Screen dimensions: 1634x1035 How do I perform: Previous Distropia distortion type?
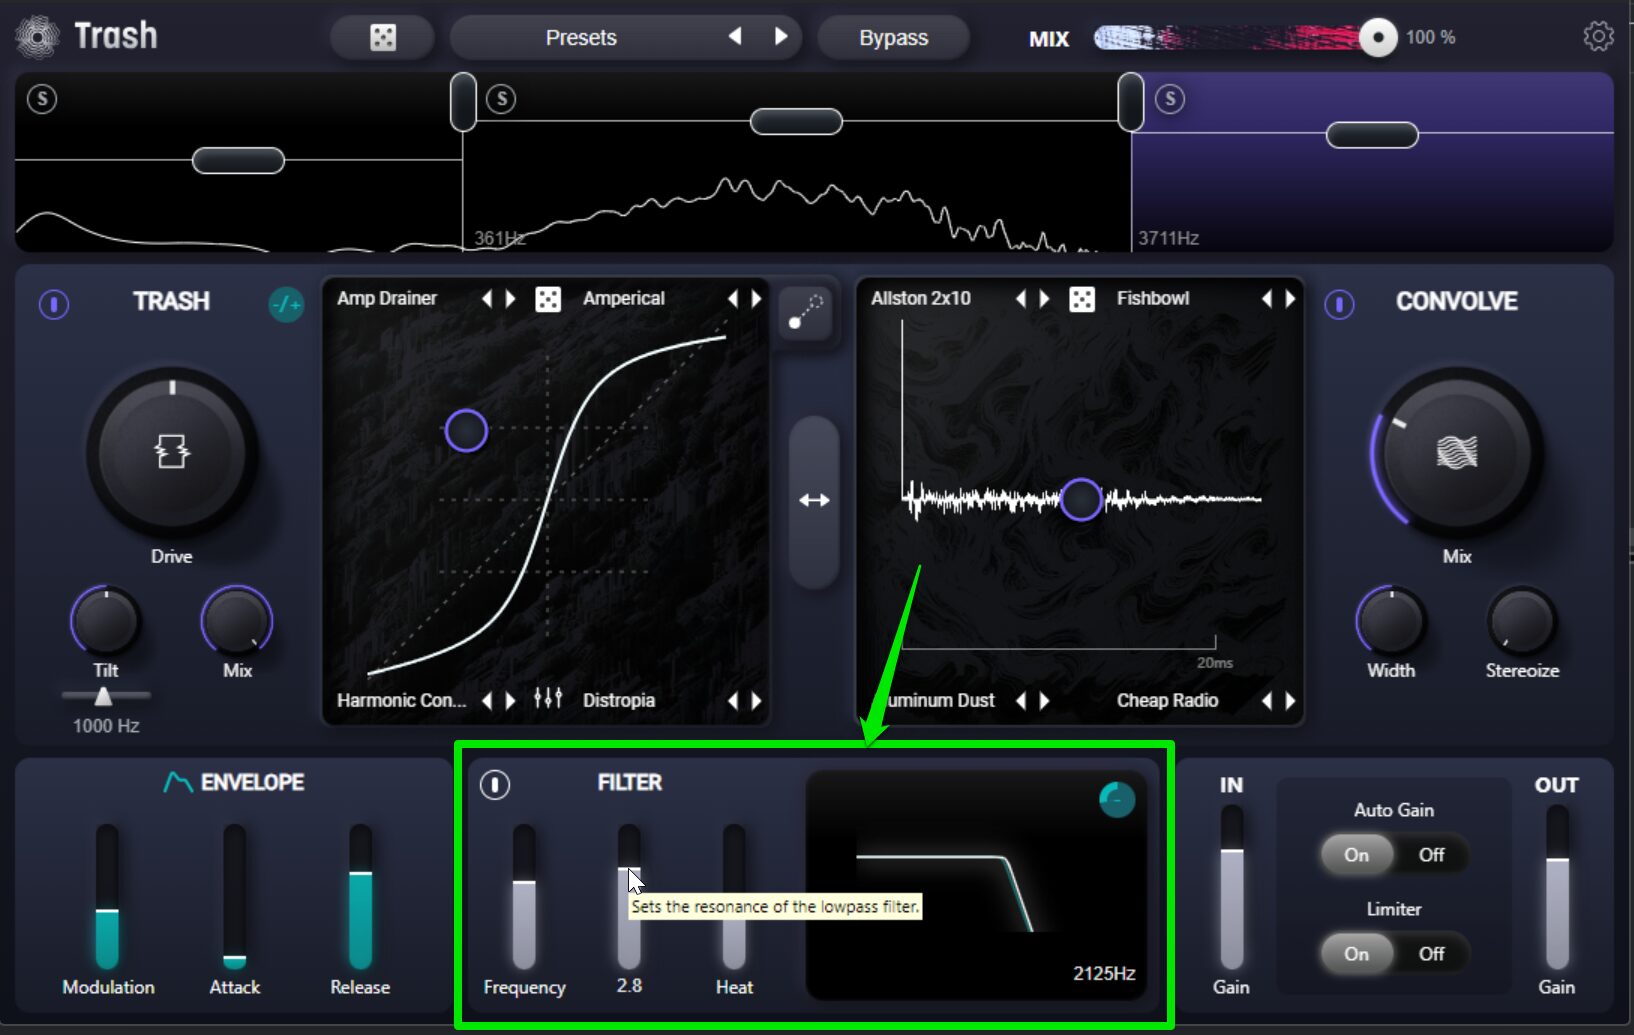click(733, 700)
